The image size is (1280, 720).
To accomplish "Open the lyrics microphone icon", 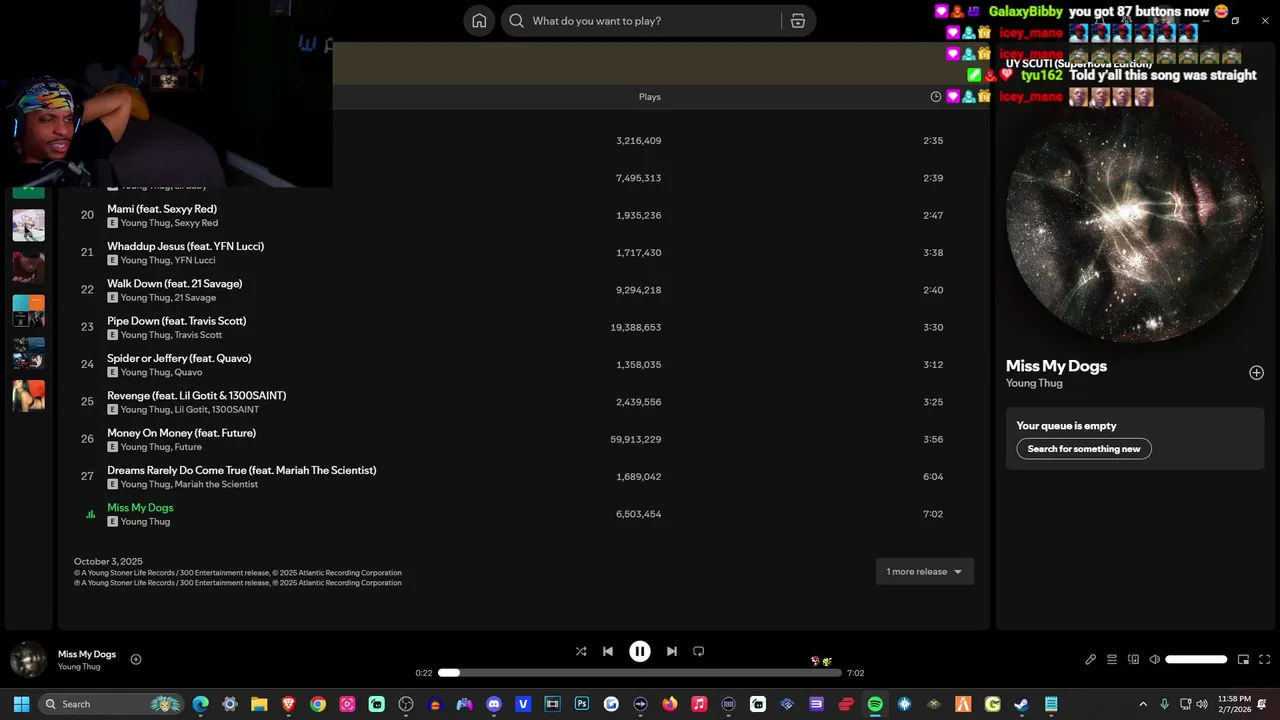I will tap(1091, 660).
